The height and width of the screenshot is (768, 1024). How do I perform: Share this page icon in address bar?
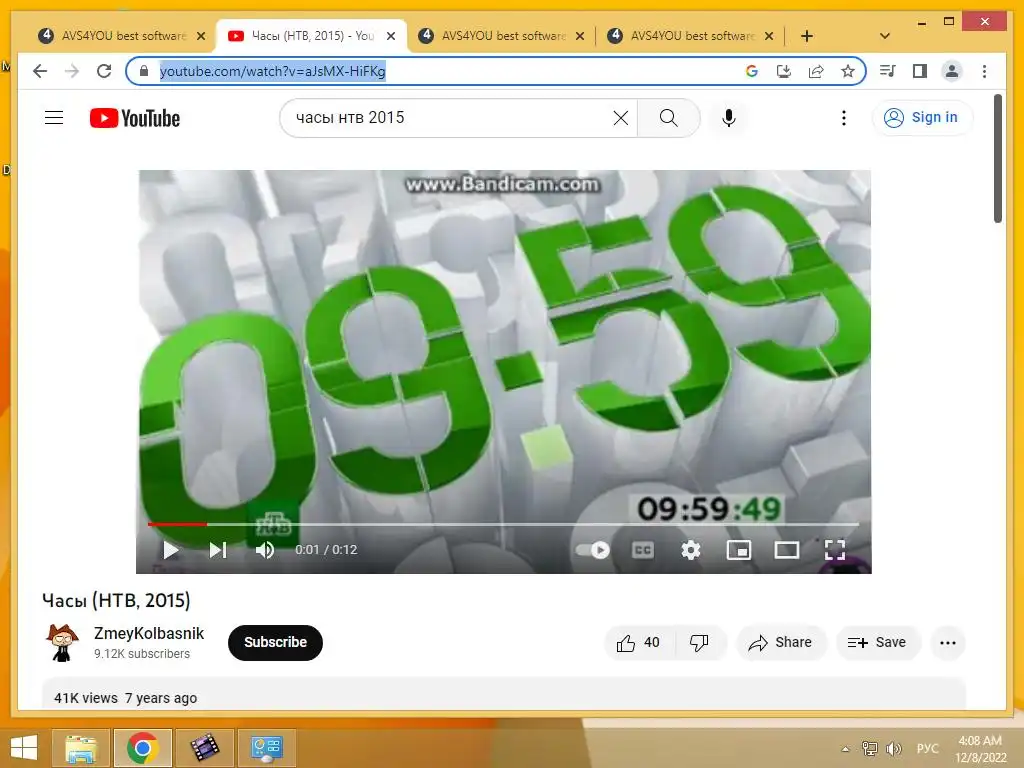816,71
